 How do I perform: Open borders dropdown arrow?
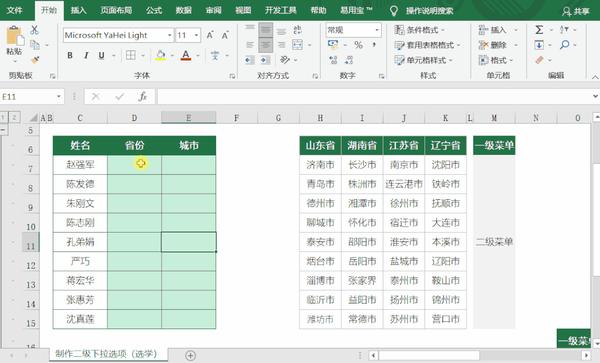point(143,56)
